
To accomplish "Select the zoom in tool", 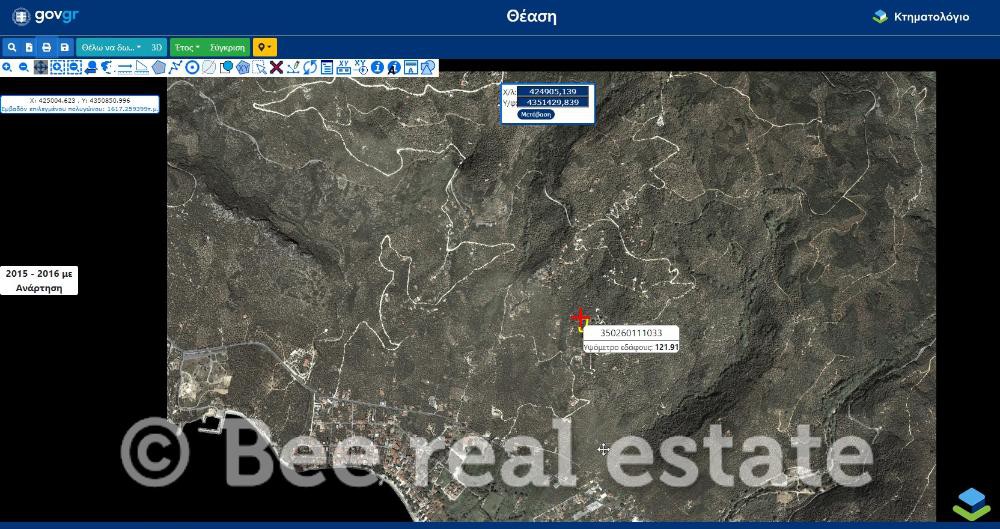I will coord(7,68).
